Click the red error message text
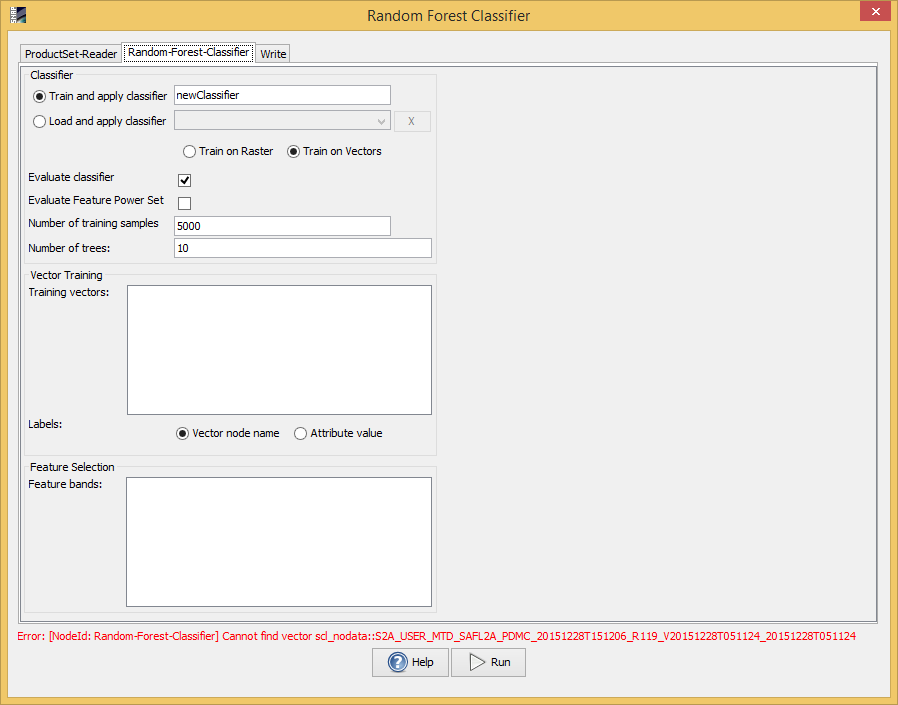Screen dimensions: 898x705 436,636
